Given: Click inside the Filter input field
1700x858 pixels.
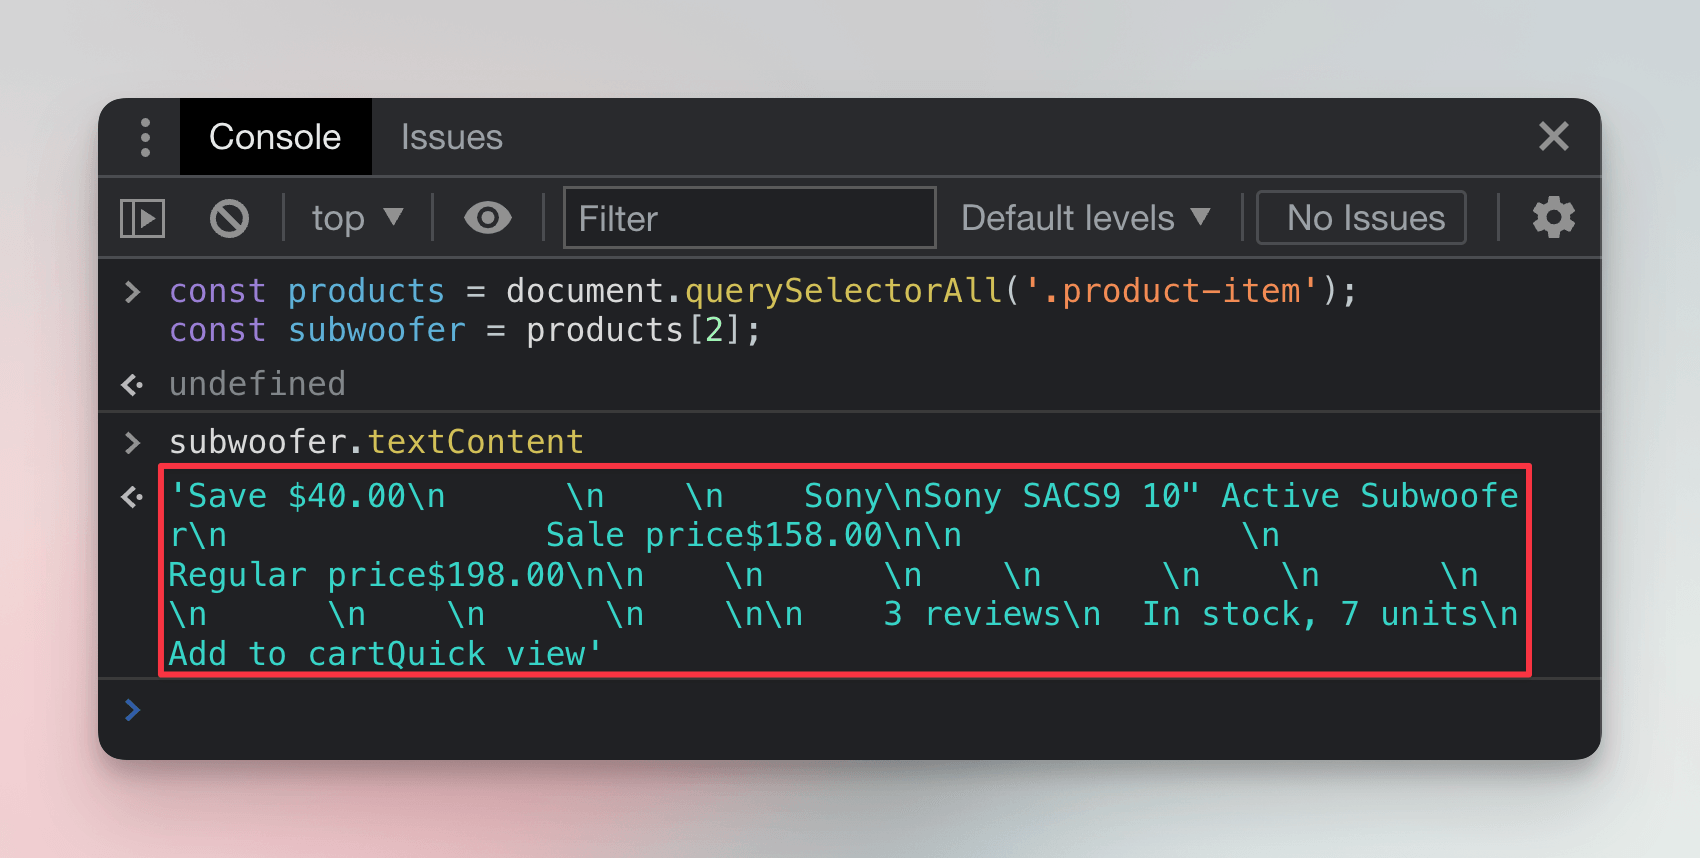Looking at the screenshot, I should 748,217.
